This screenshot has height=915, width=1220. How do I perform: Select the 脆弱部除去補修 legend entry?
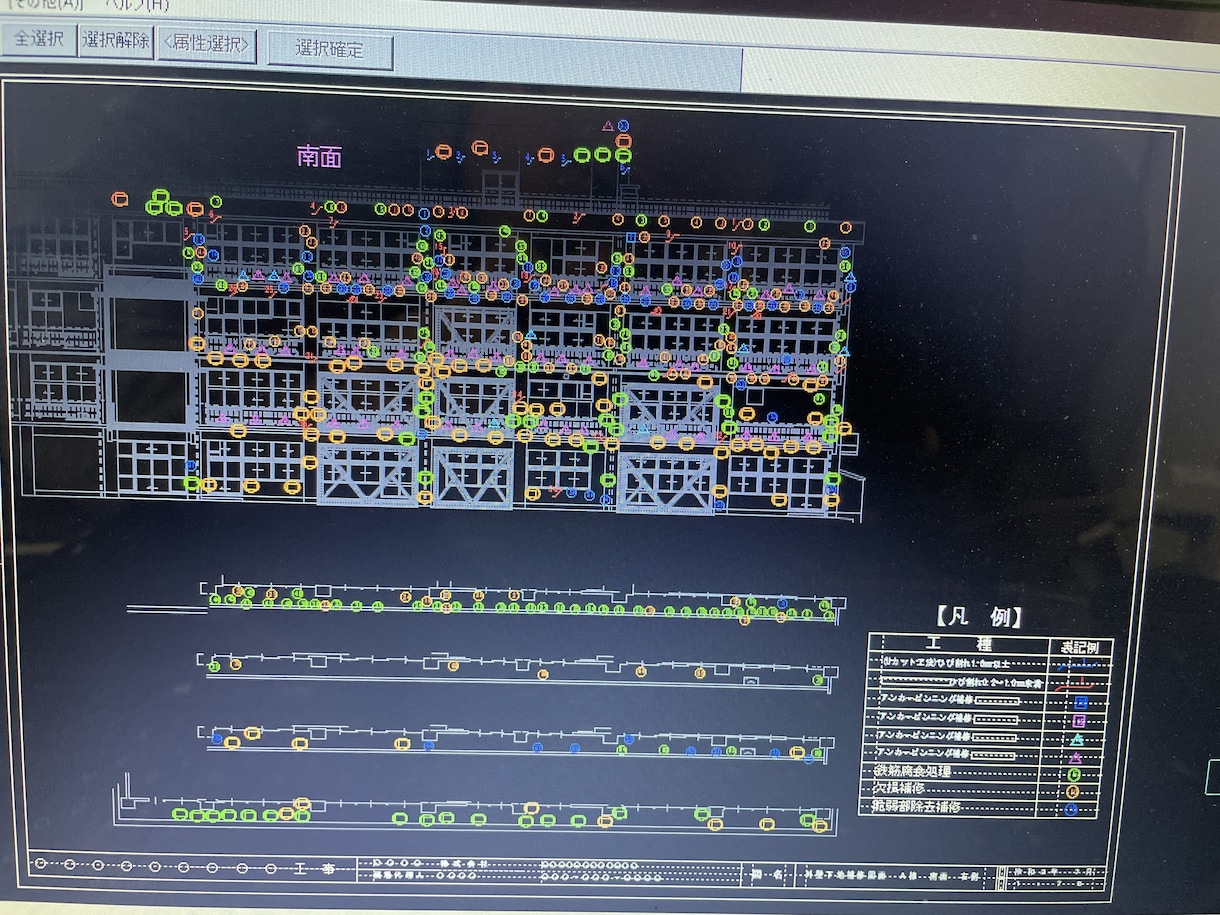point(918,806)
